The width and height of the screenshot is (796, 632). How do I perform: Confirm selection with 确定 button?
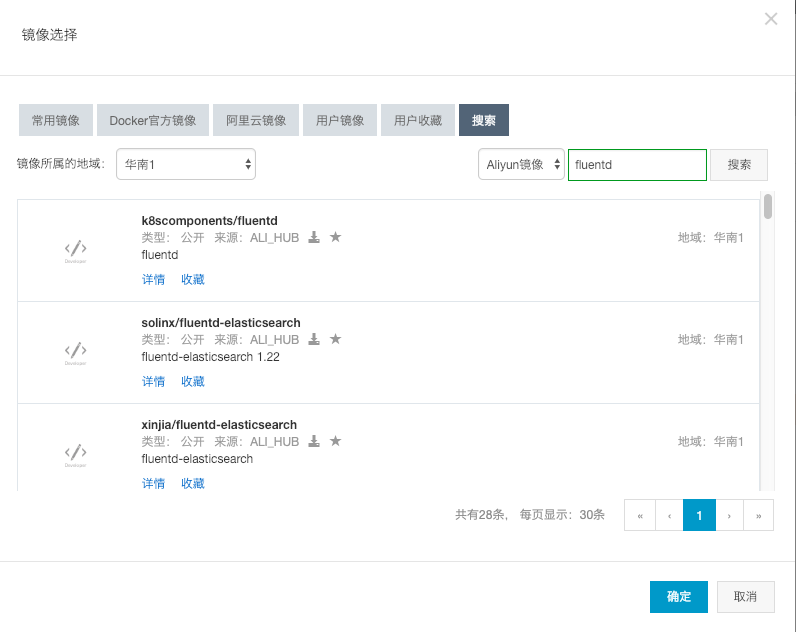(679, 597)
